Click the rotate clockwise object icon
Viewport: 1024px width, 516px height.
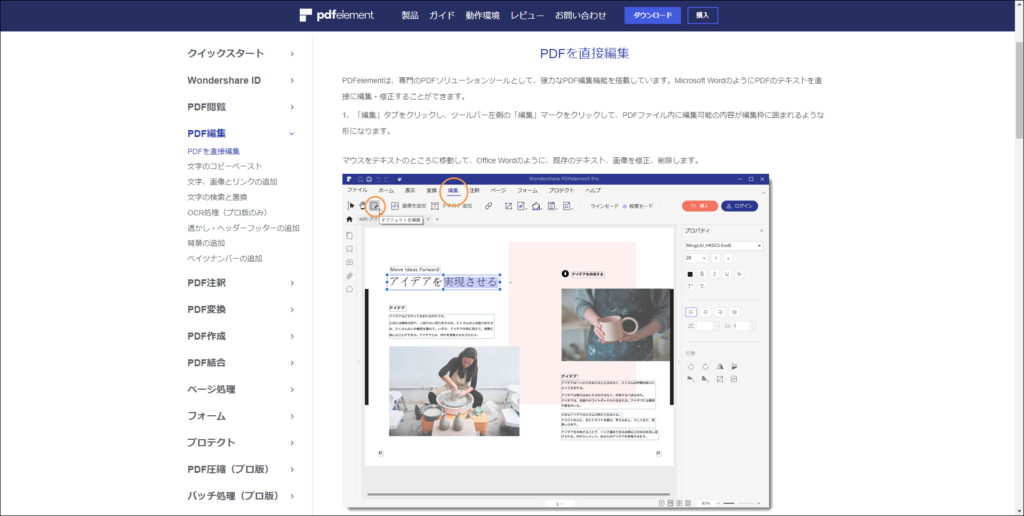705,366
